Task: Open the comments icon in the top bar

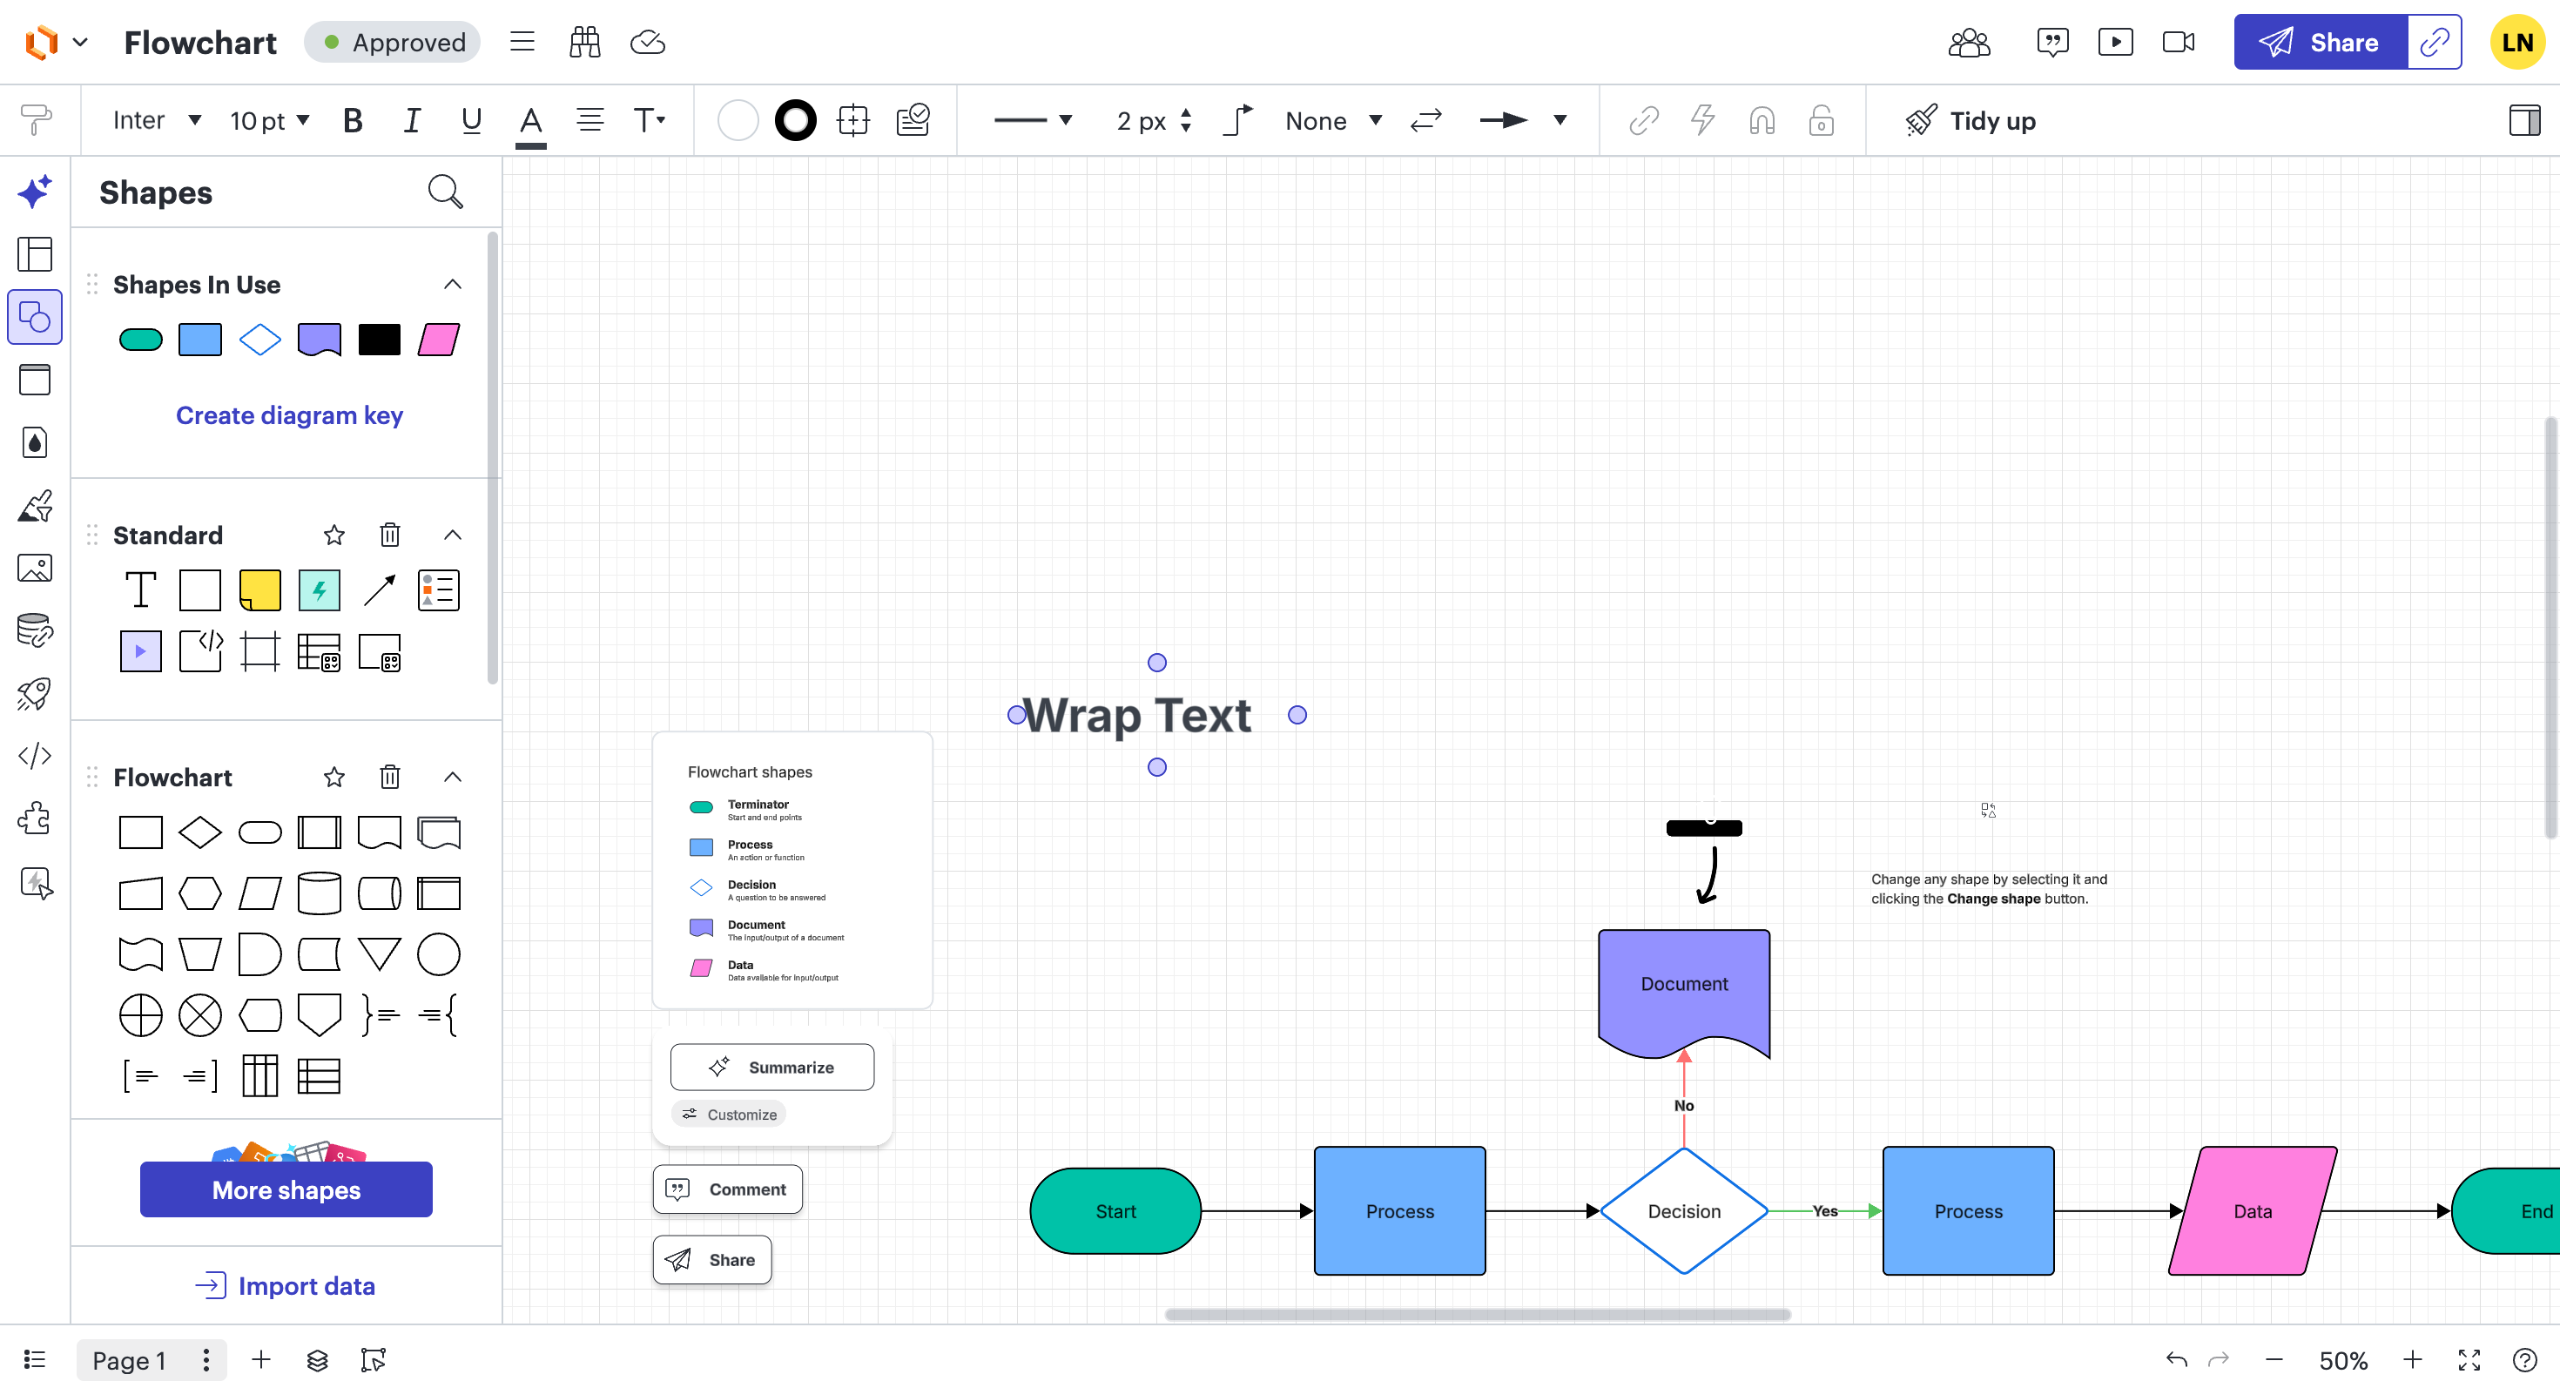Action: (x=2052, y=42)
